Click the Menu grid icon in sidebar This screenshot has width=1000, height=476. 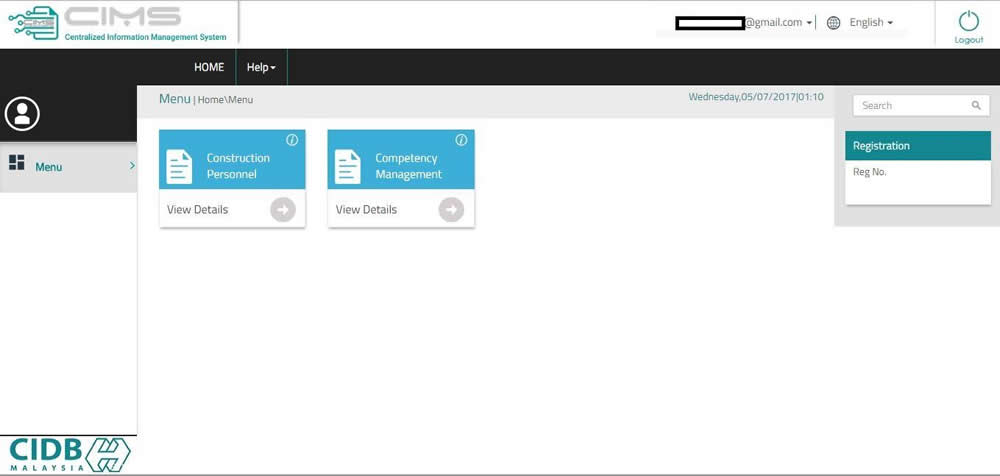[16, 163]
